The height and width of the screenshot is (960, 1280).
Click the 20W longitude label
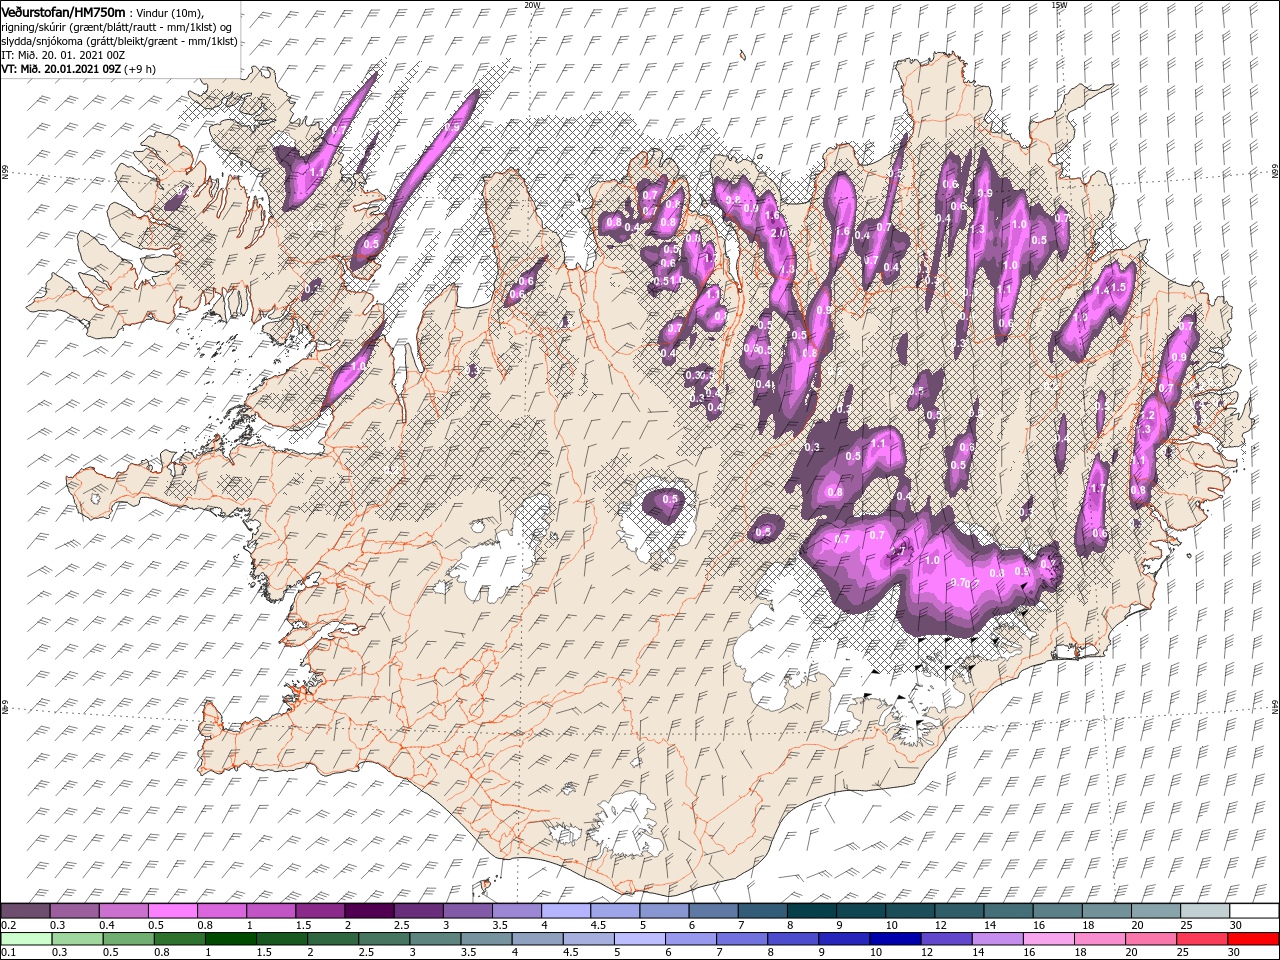pyautogui.click(x=532, y=5)
